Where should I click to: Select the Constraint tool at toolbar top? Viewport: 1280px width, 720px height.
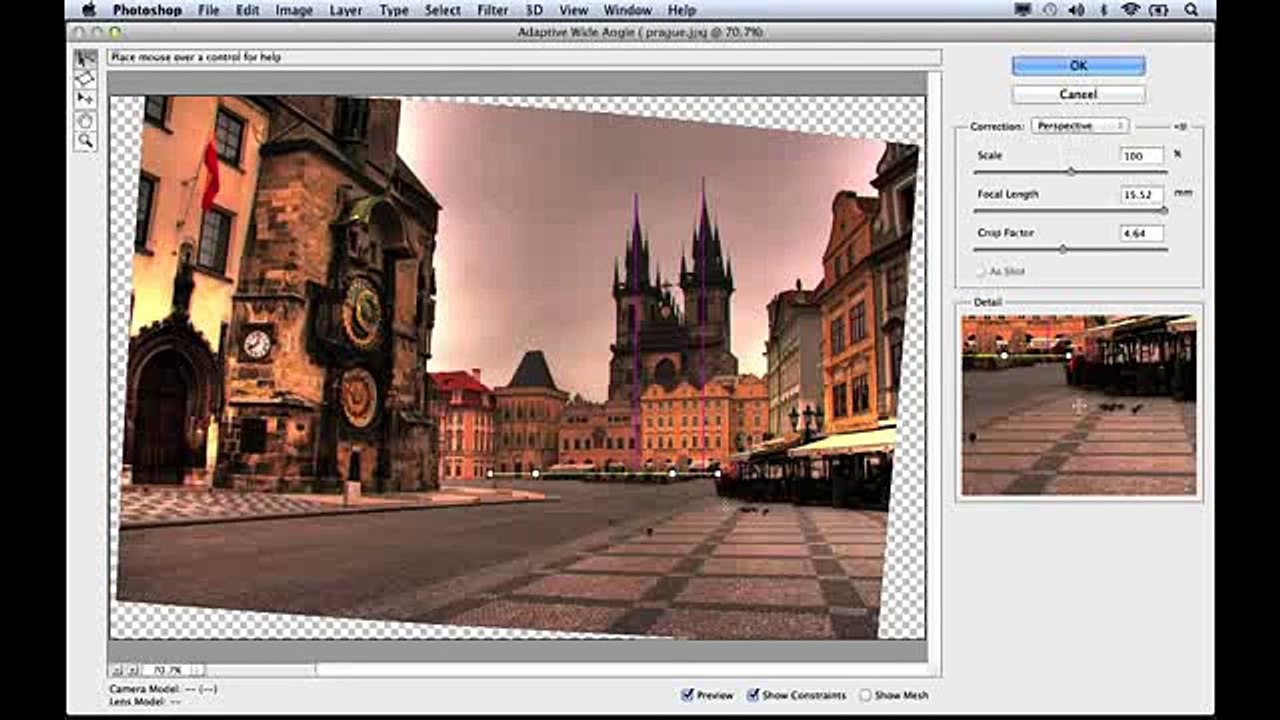(x=86, y=59)
